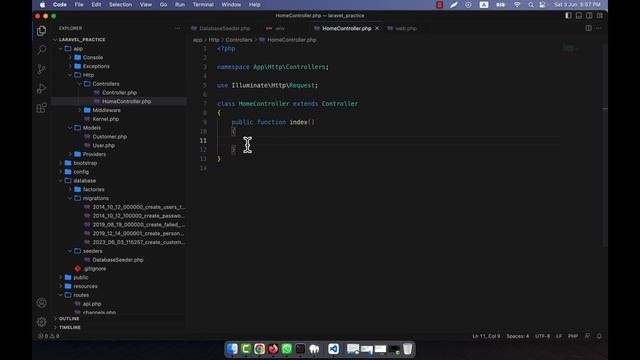640x360 pixels.
Task: Open the Run menu
Action: [180, 5]
